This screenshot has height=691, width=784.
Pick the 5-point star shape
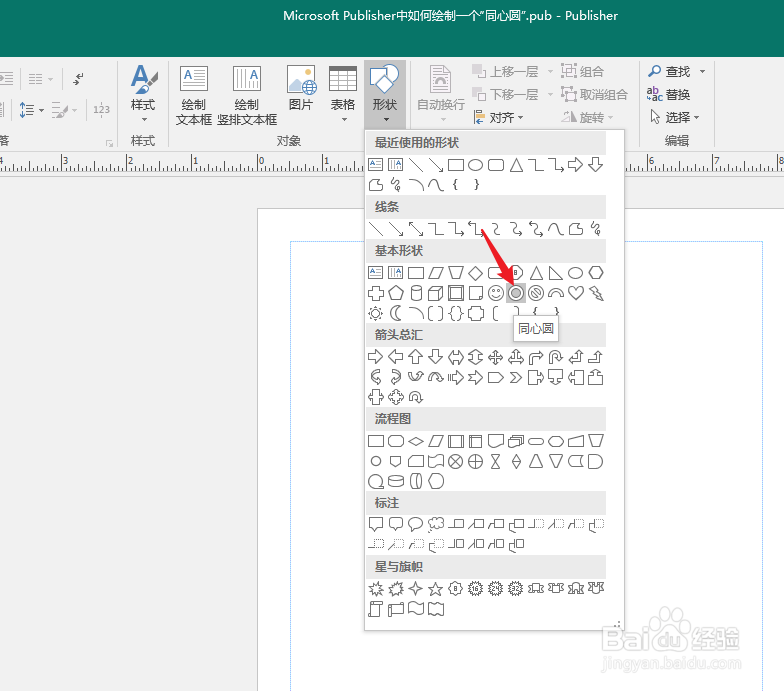pos(436,589)
